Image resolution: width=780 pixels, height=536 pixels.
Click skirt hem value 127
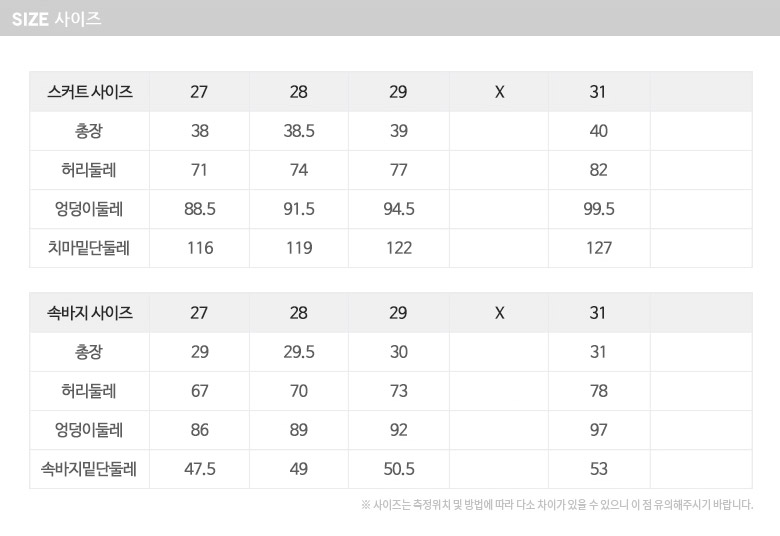pyautogui.click(x=598, y=248)
